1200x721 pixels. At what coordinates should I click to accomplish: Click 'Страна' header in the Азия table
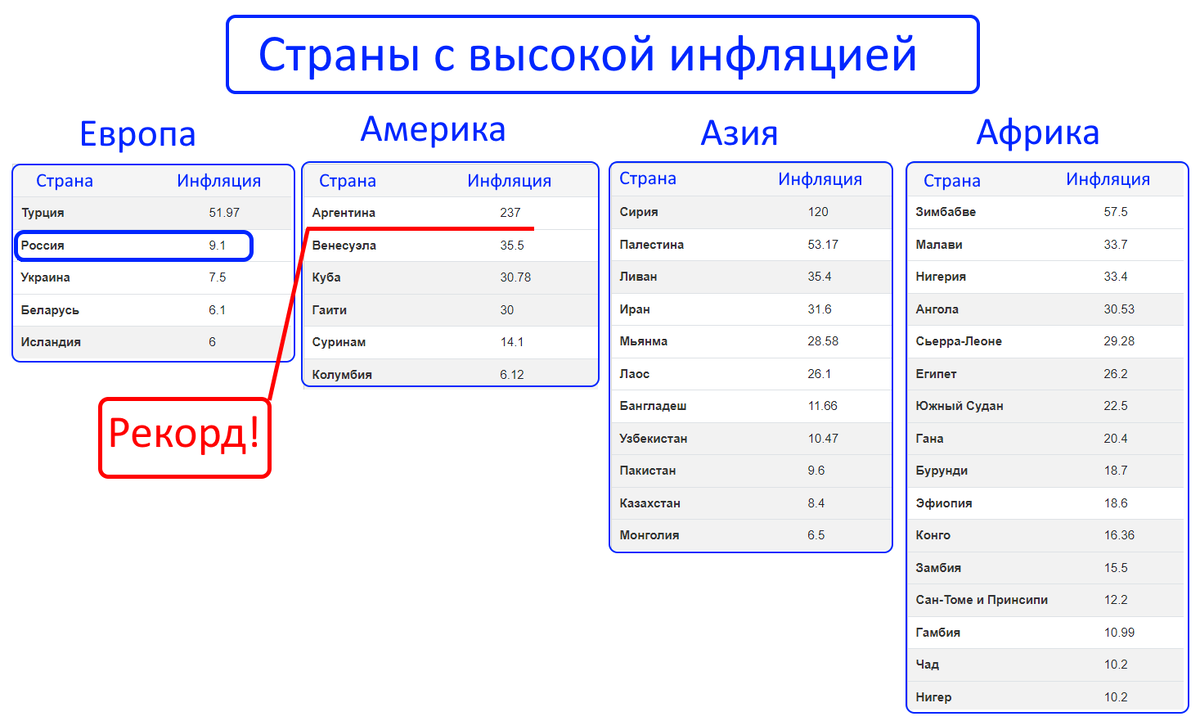pos(647,179)
